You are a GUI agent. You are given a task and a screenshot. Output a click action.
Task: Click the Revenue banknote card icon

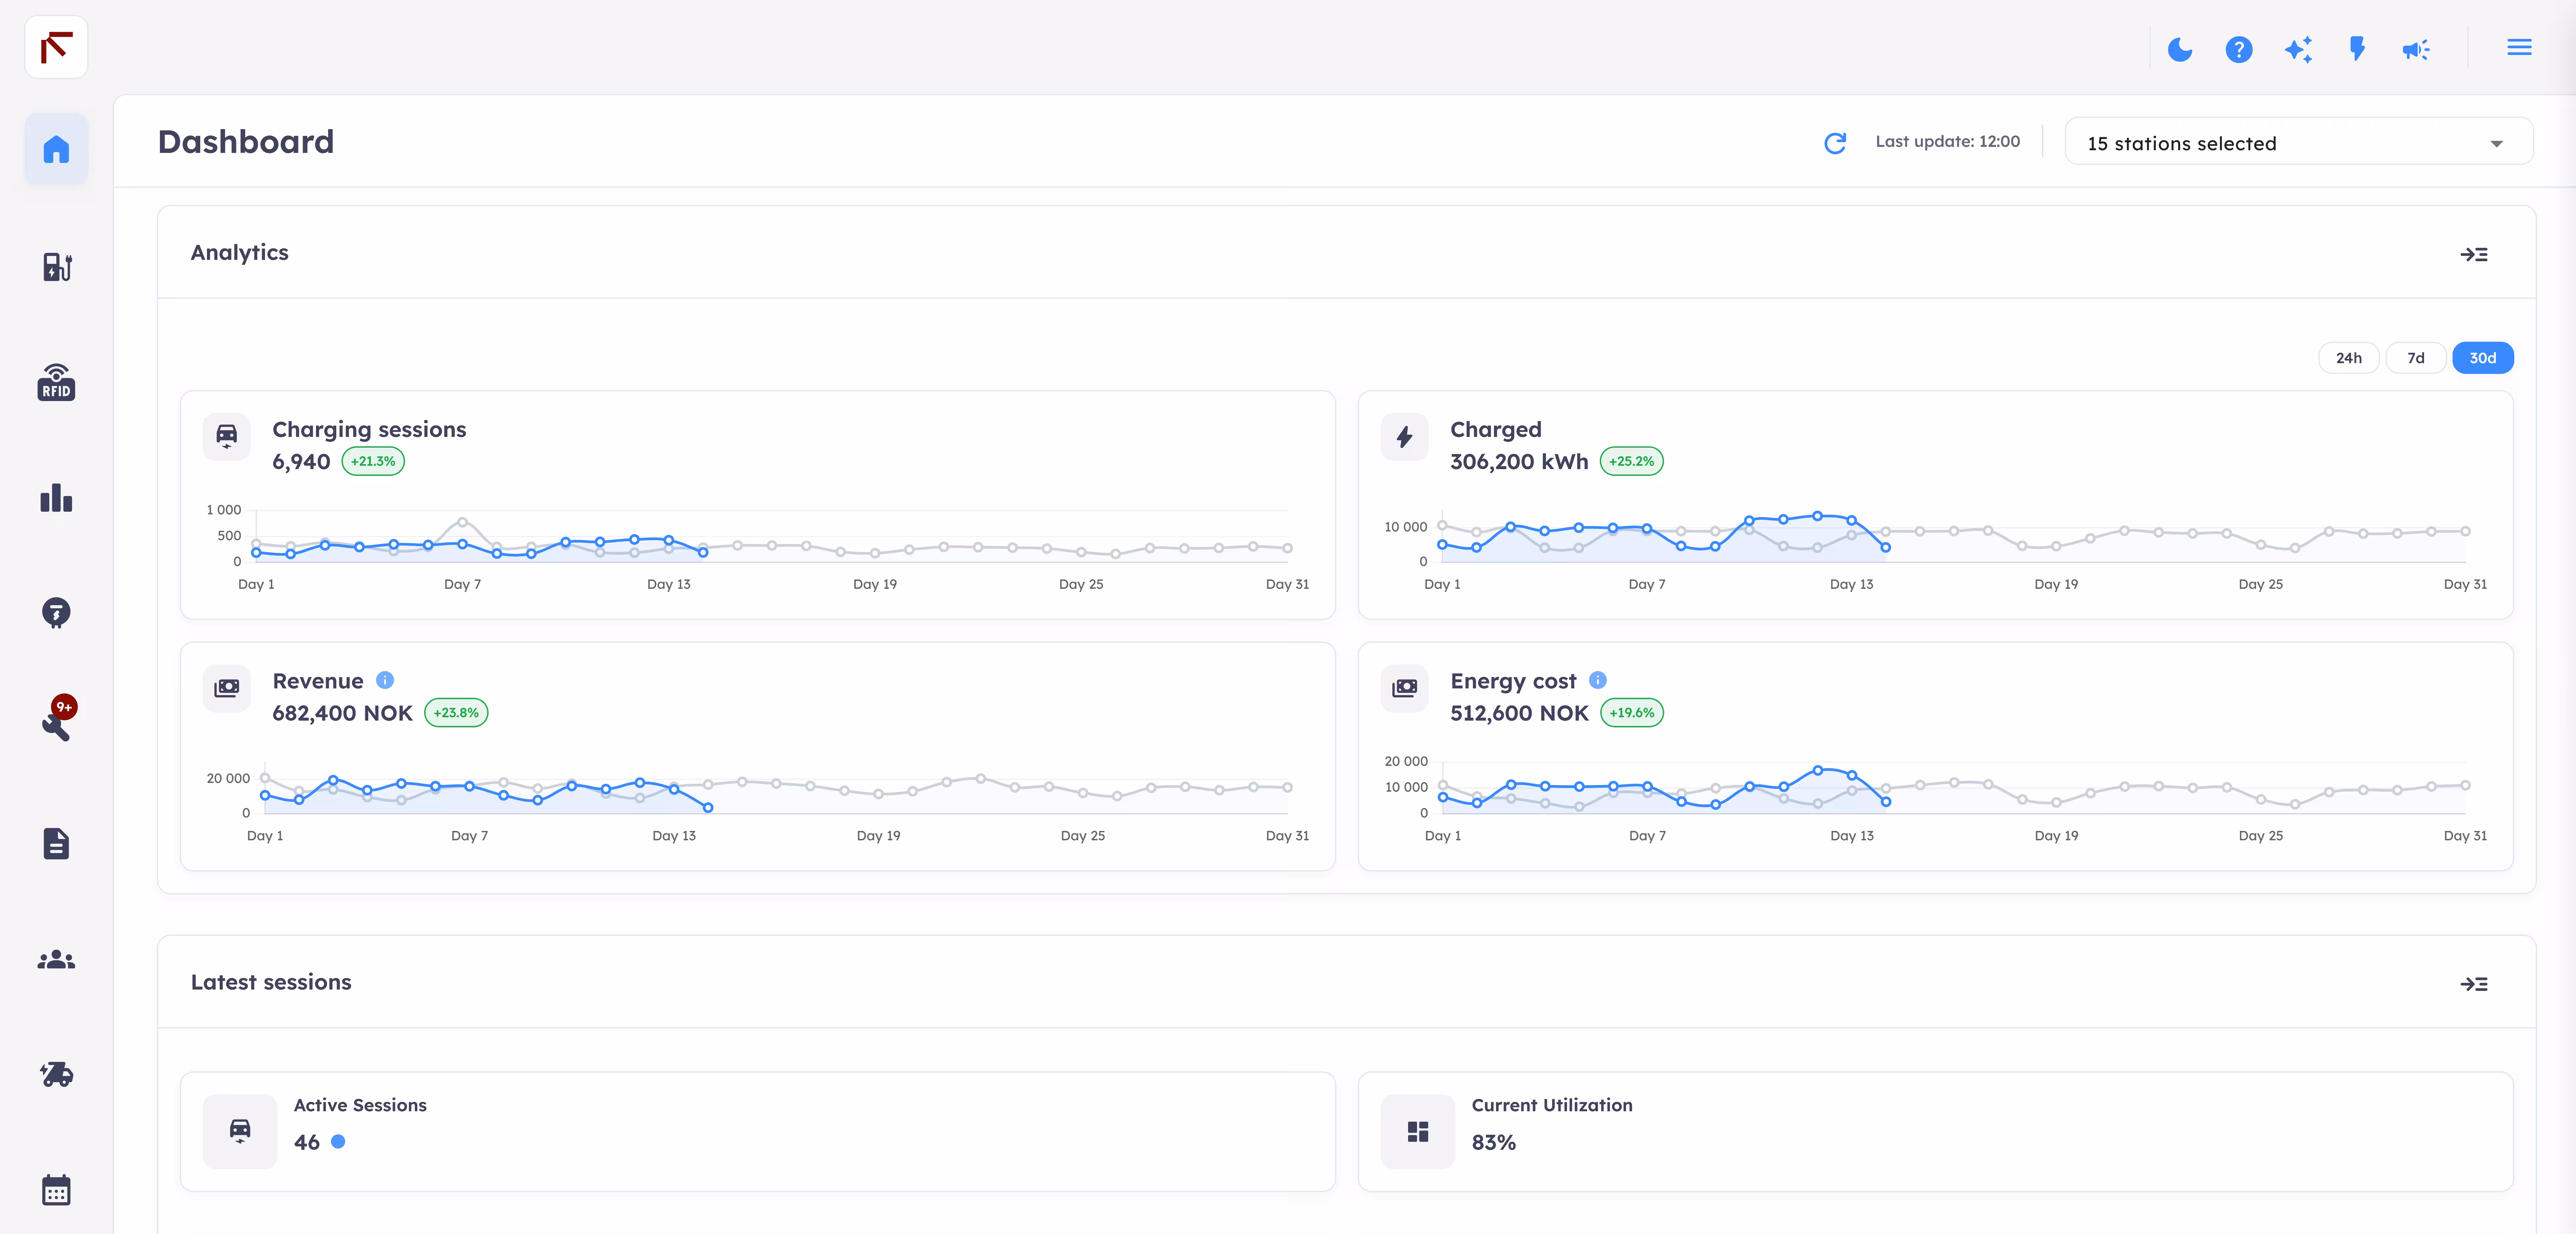coord(227,688)
